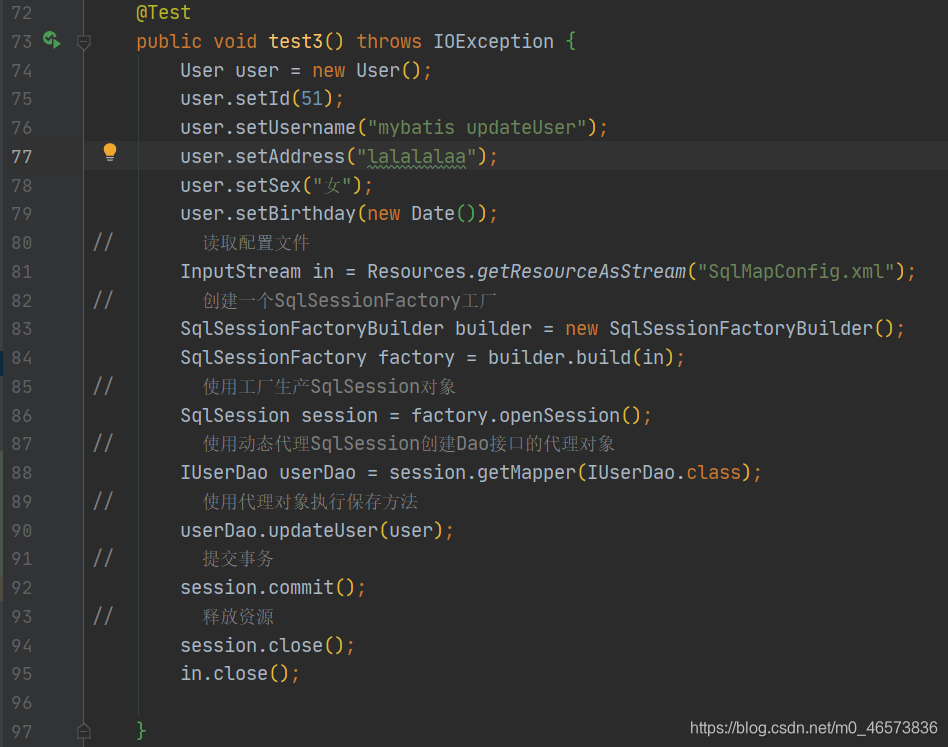Click the throws keyword on line 73

(x=389, y=41)
